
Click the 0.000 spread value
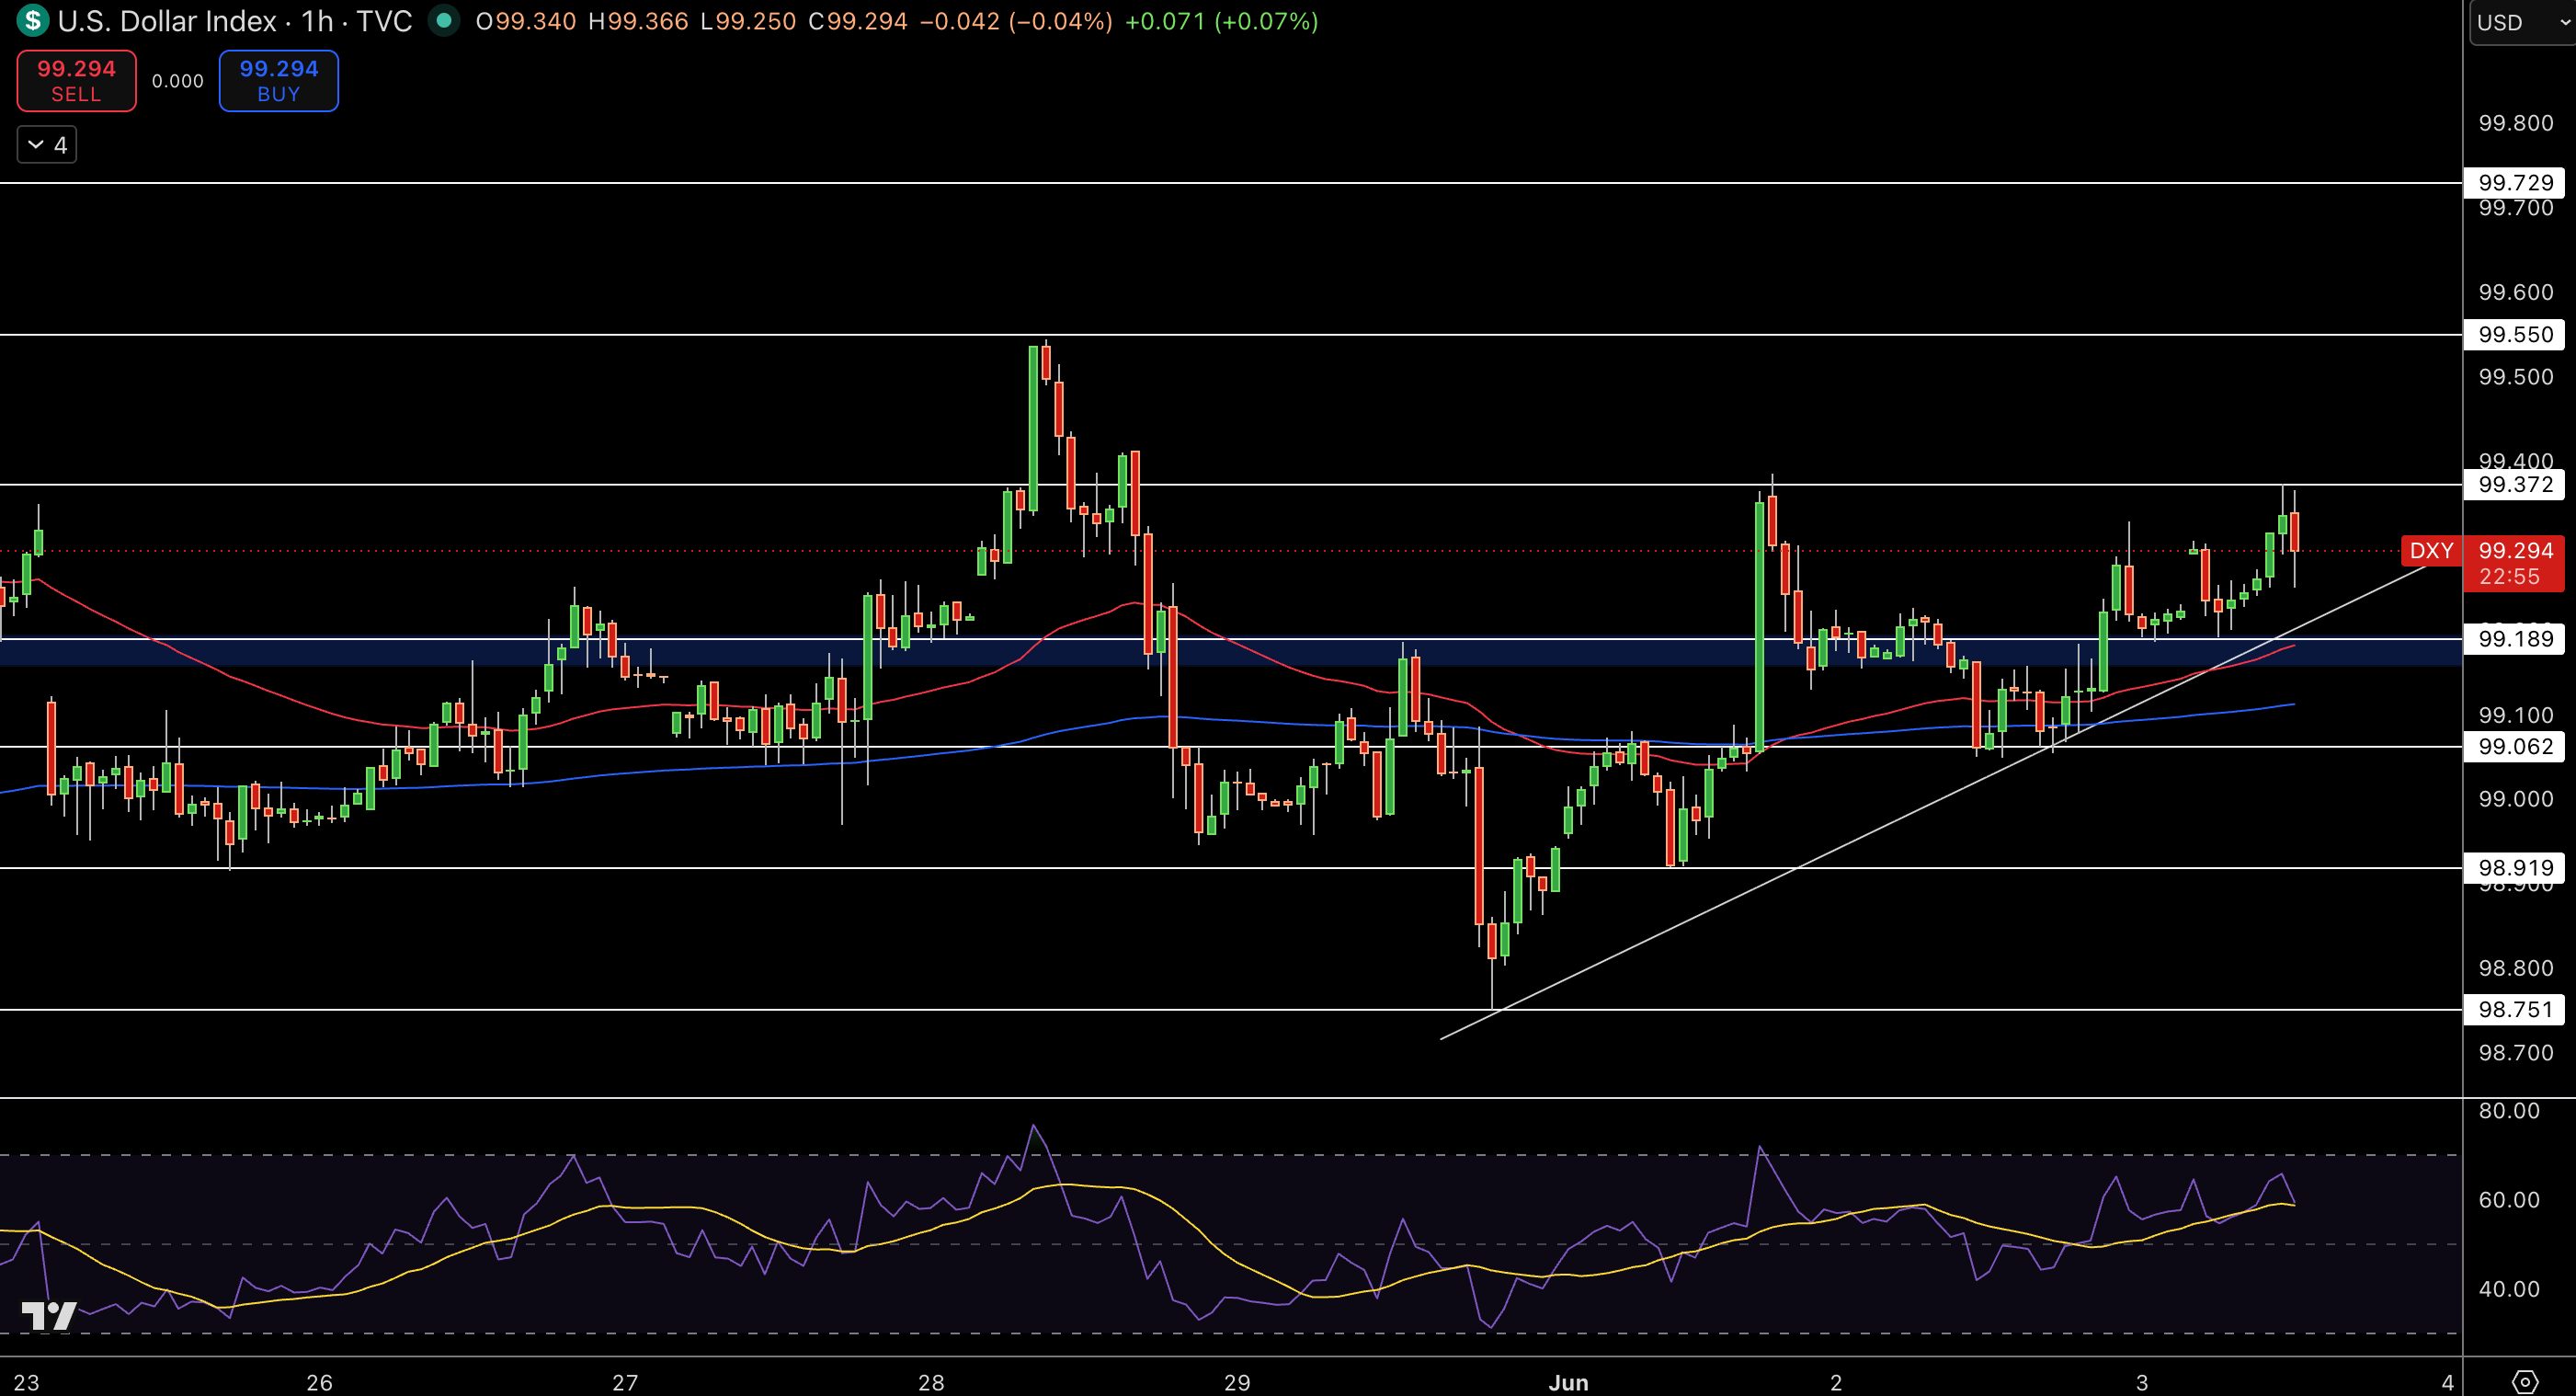click(178, 81)
